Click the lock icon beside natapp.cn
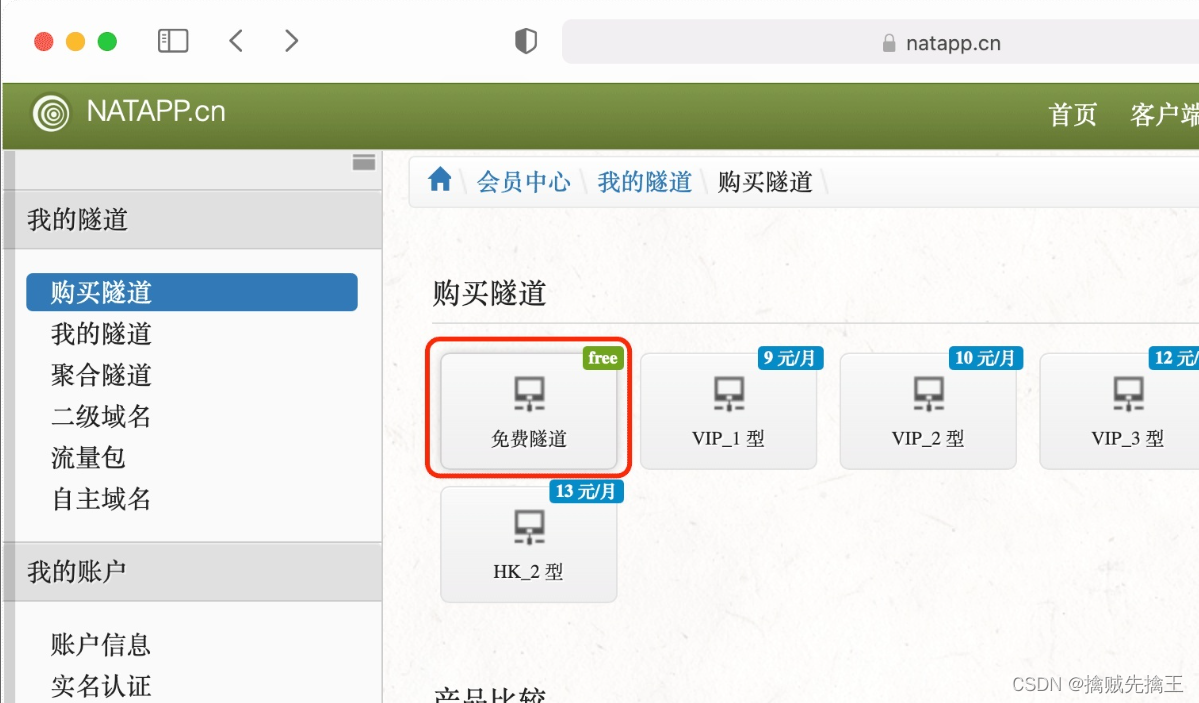The width and height of the screenshot is (1199, 703). coord(889,43)
